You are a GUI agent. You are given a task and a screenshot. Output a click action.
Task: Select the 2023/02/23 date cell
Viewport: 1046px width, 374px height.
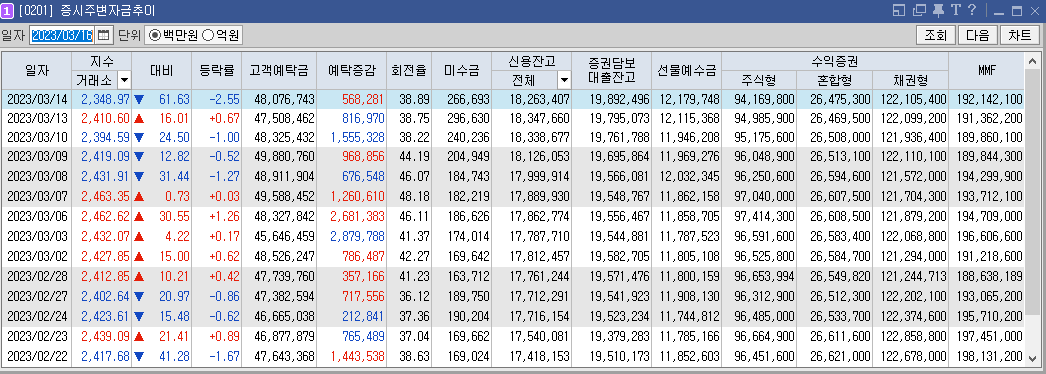tap(37, 336)
